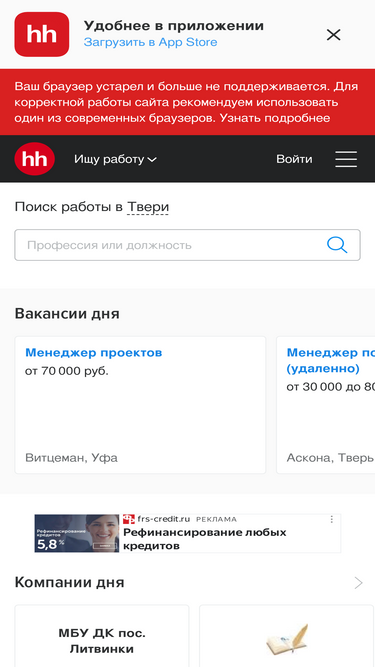Image resolution: width=375 pixels, height=667 pixels.
Task: Click the Компании дня heading
Action: 69,582
